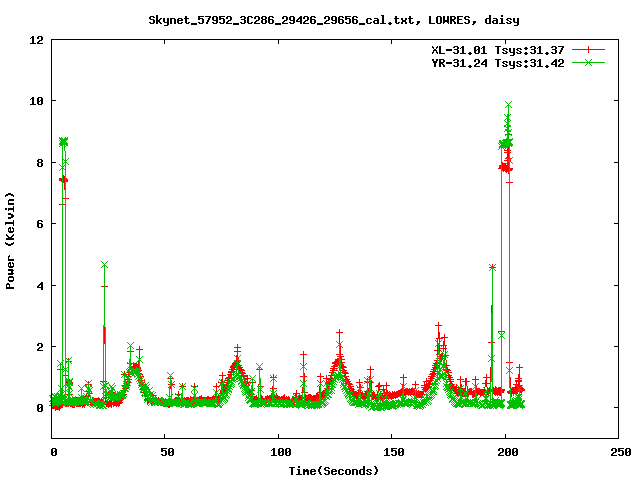Select the YR-31.24 Tsys:31.42 legend label
The width and height of the screenshot is (640, 480).
pos(498,63)
